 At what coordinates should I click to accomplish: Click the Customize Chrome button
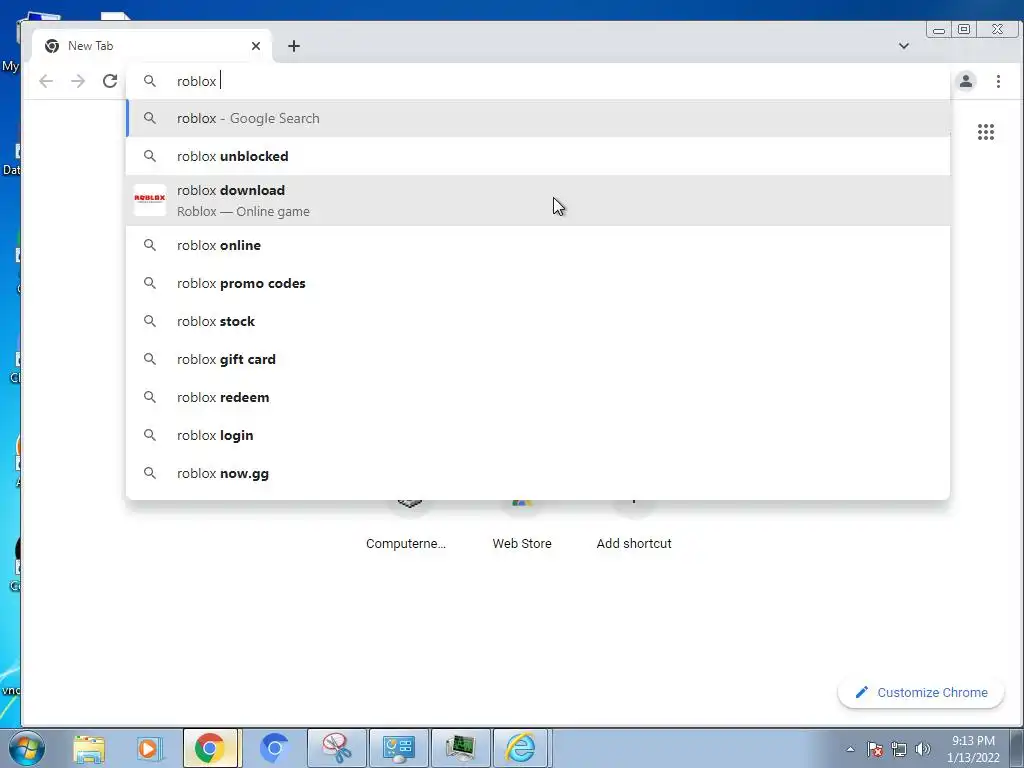(x=921, y=692)
